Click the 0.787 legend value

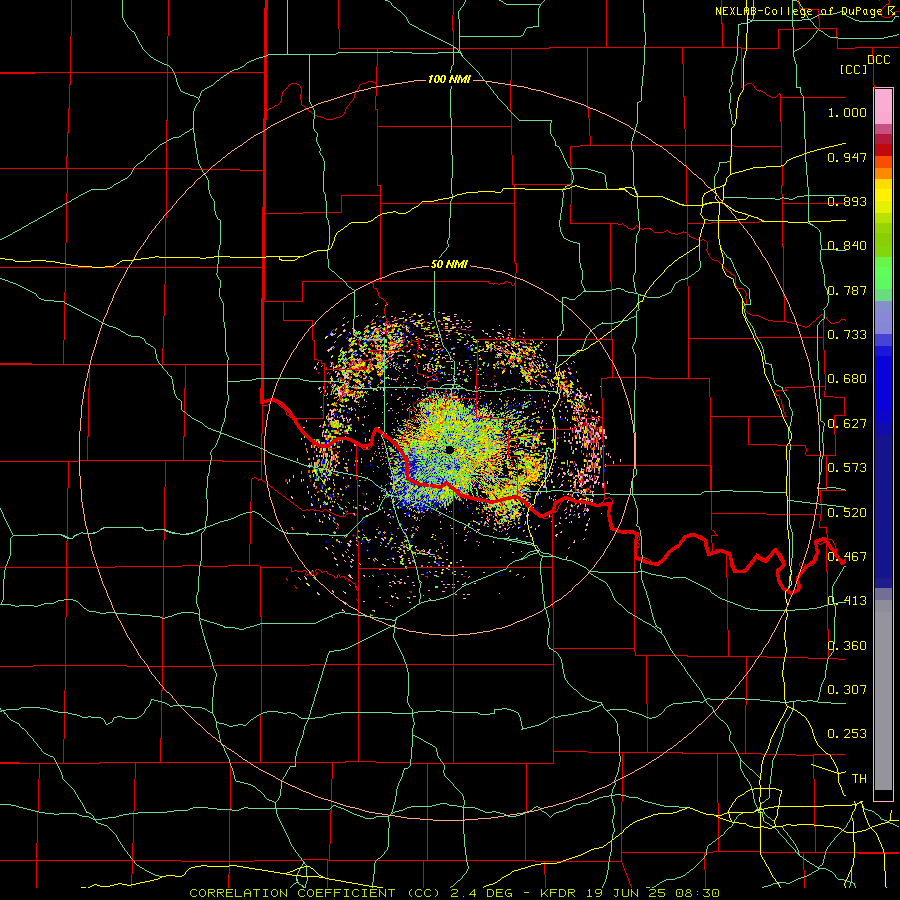847,290
